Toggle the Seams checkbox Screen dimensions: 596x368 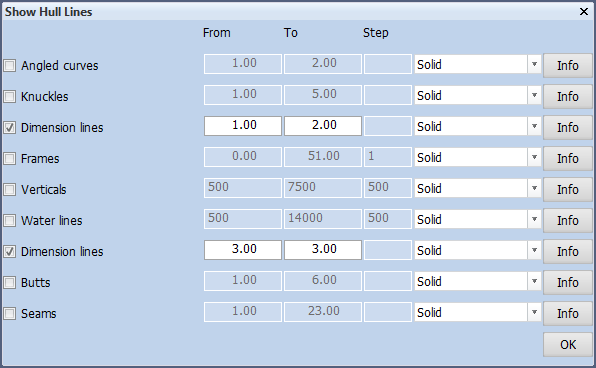pyautogui.click(x=10, y=314)
